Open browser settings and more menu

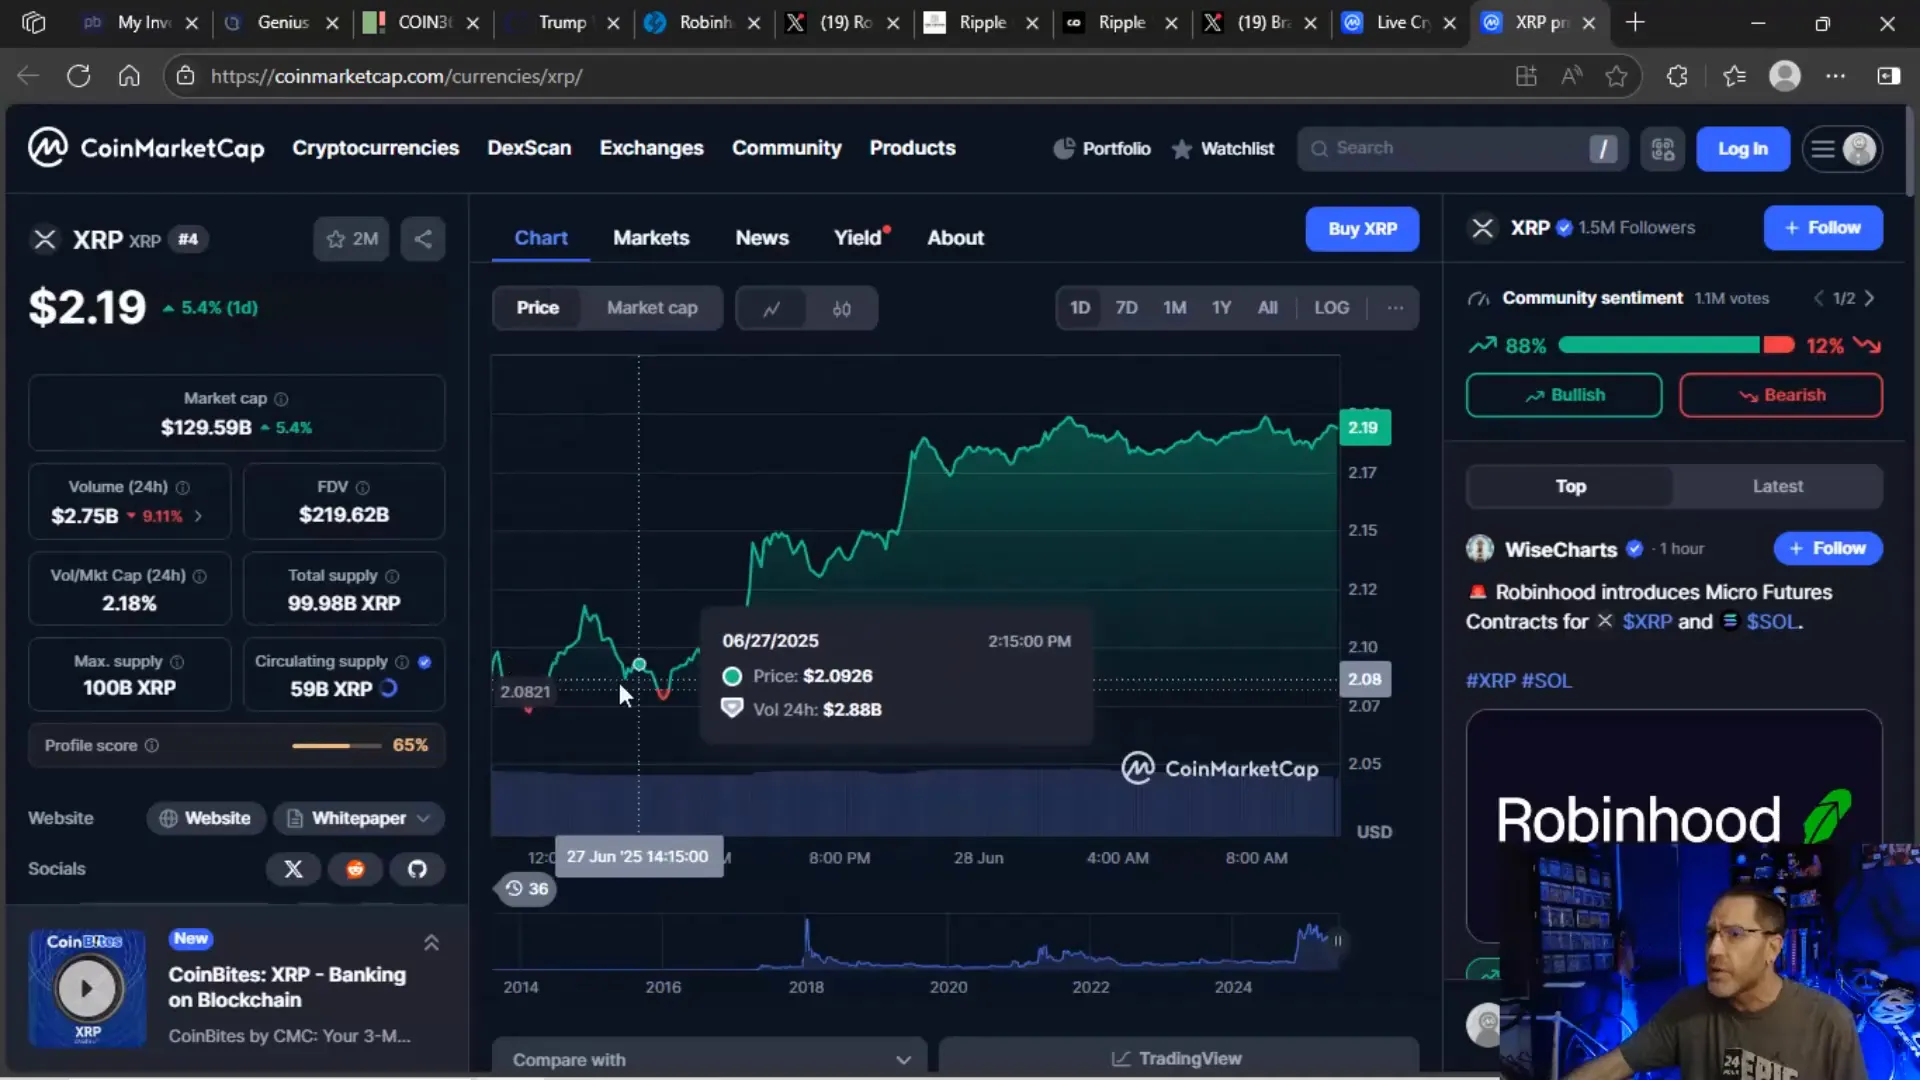1836,76
